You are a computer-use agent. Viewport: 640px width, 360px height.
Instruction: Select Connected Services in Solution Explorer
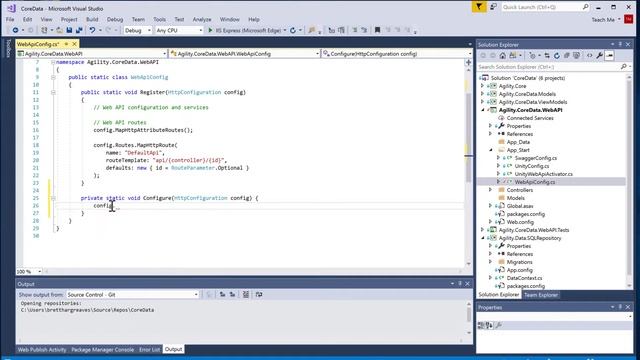pyautogui.click(x=530, y=118)
